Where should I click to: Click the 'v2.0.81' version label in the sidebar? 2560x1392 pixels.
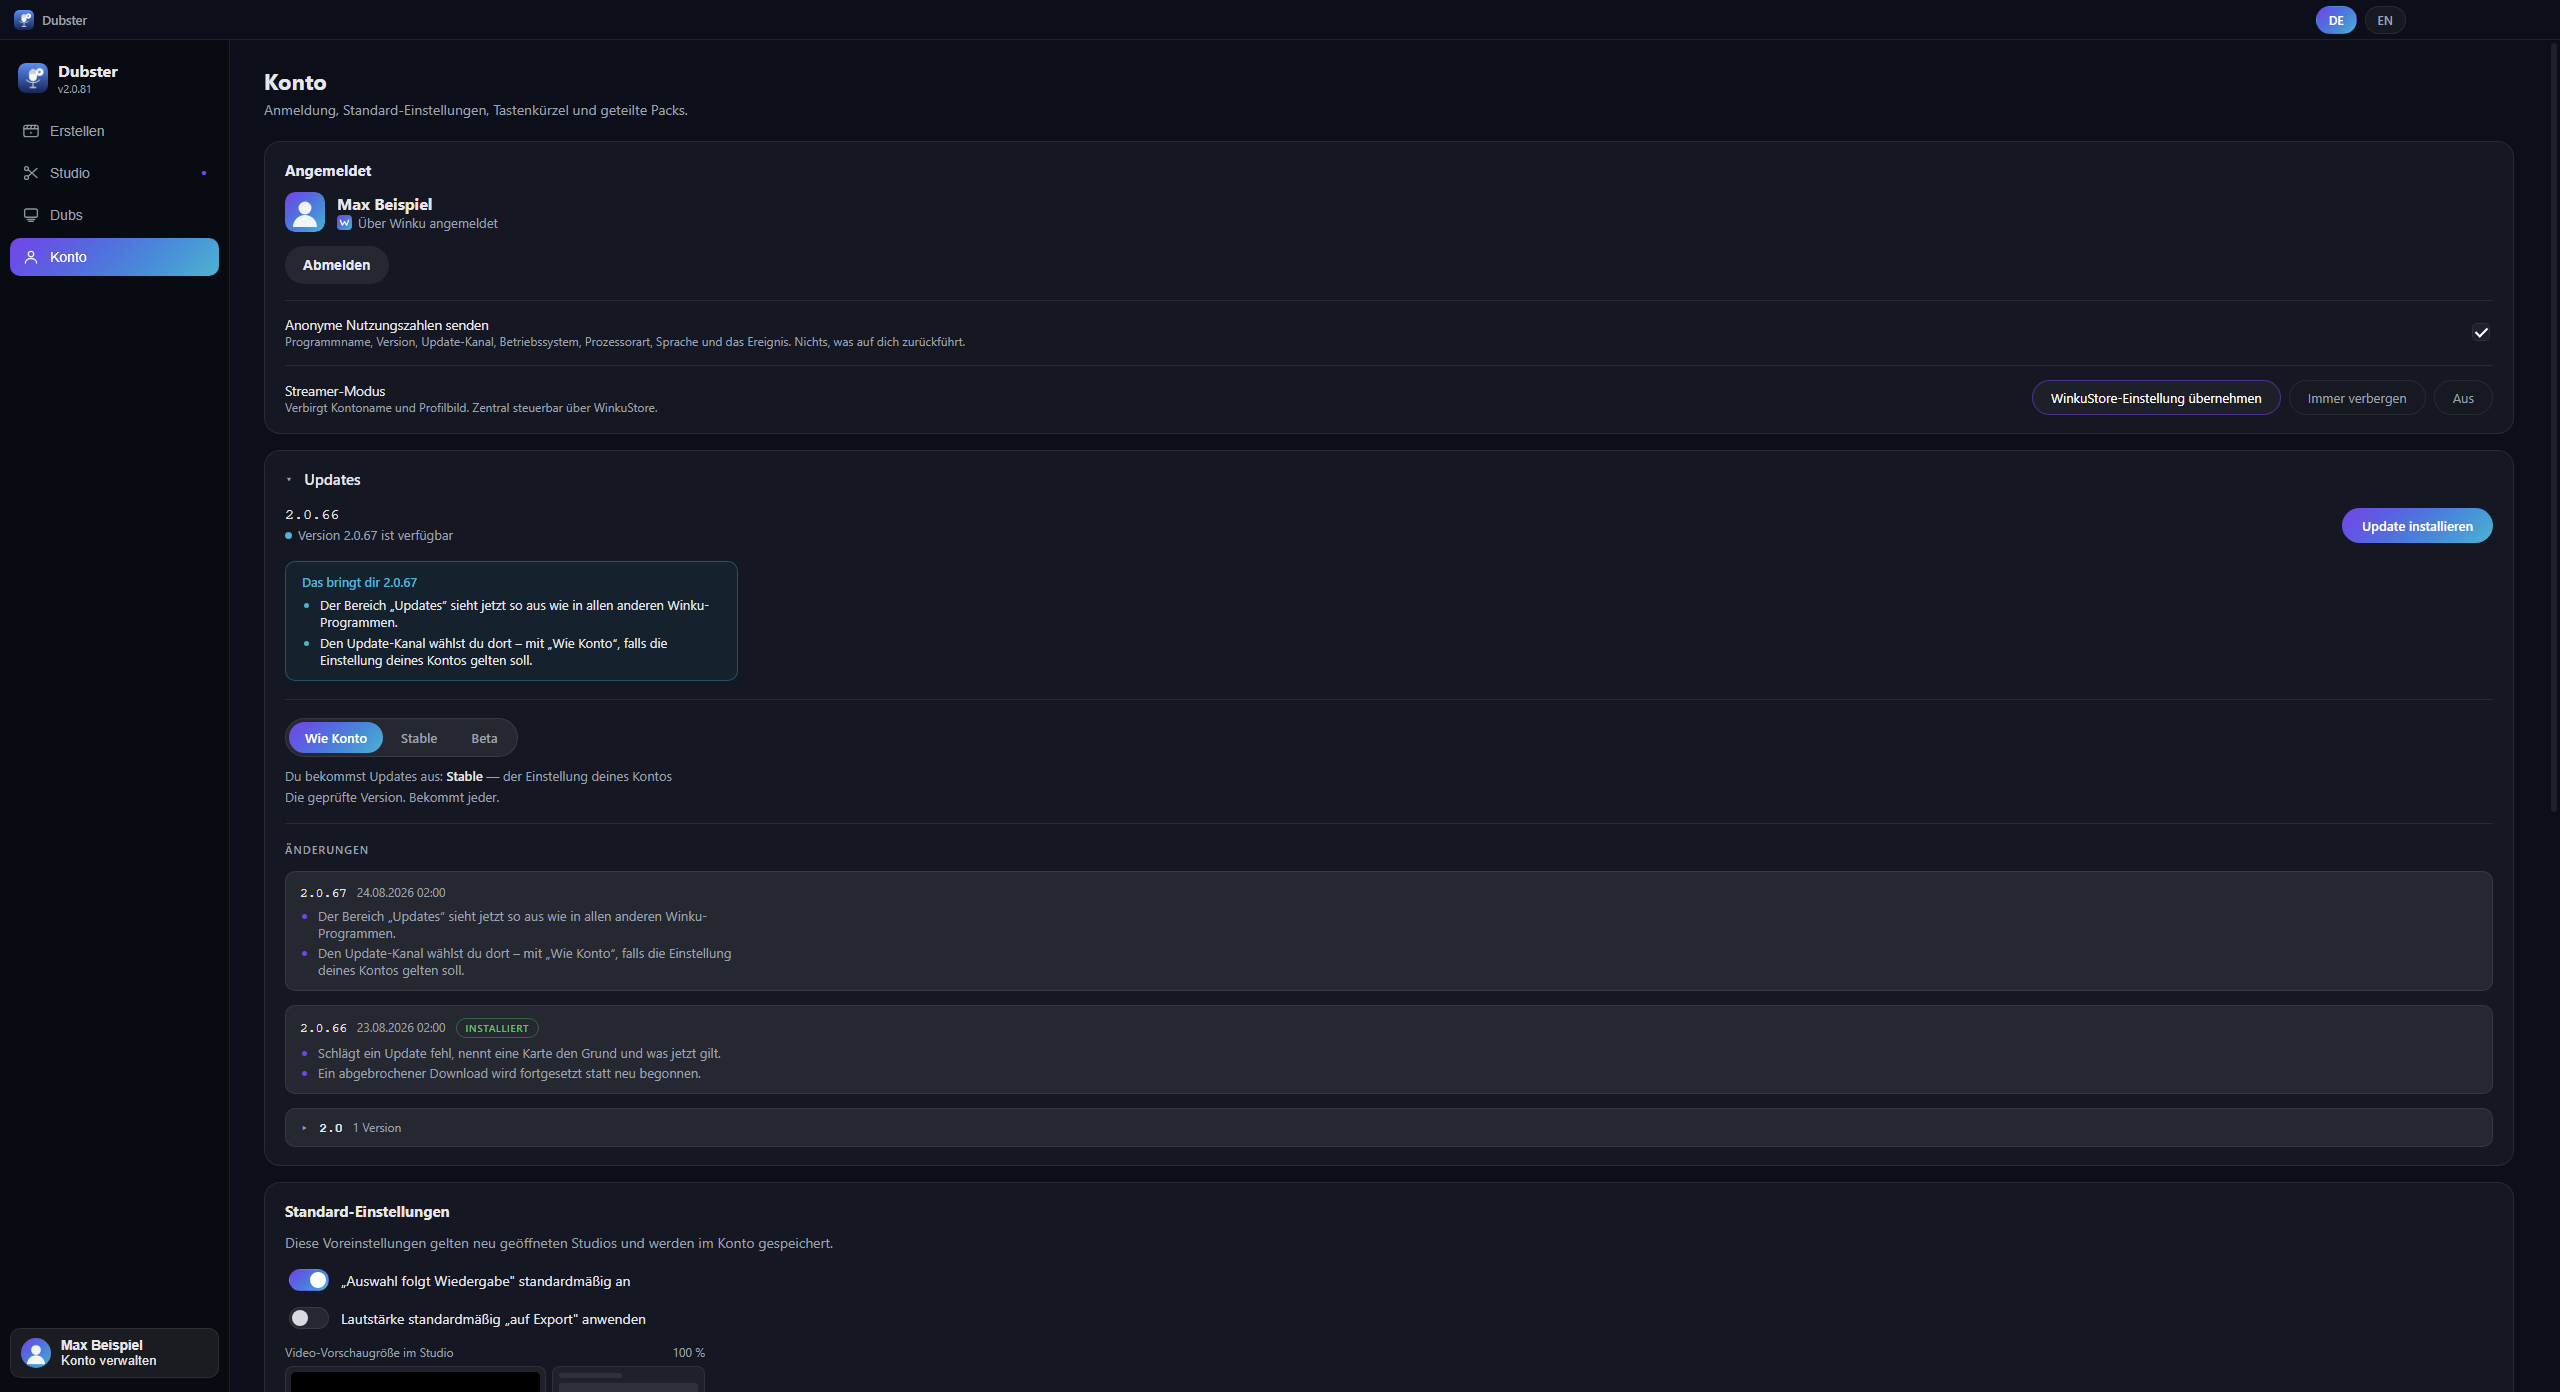click(x=74, y=89)
